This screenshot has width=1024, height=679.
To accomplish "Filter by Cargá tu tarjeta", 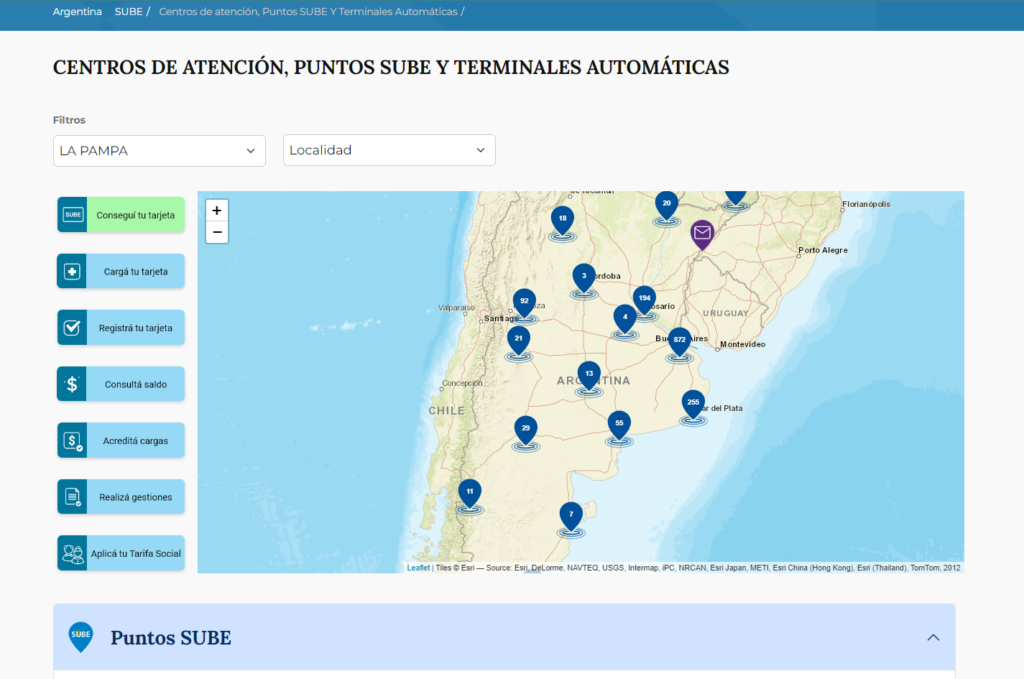I will 121,272.
